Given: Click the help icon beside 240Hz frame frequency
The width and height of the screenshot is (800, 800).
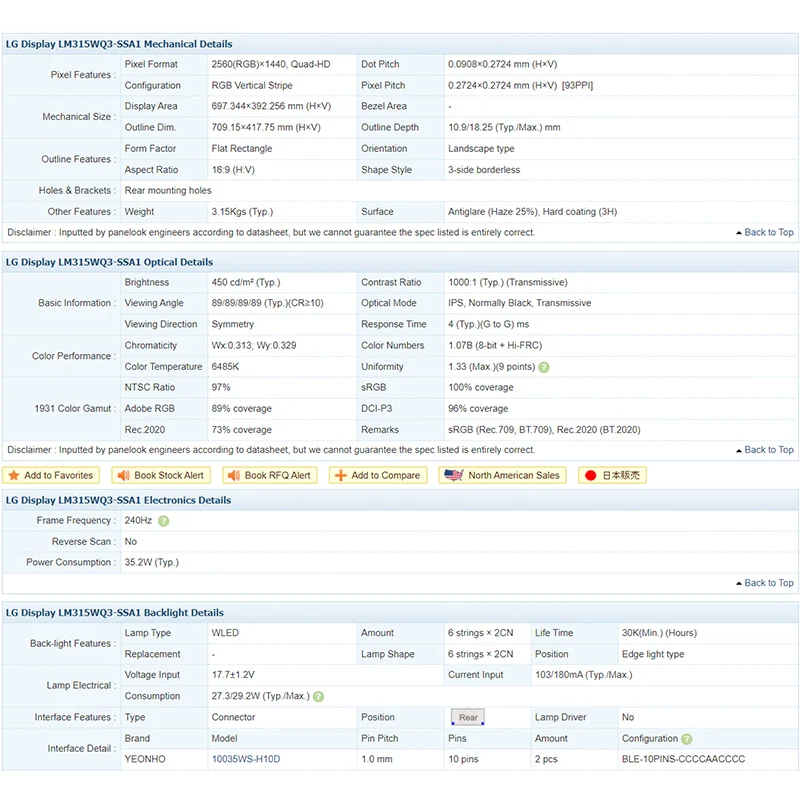Looking at the screenshot, I should (163, 521).
